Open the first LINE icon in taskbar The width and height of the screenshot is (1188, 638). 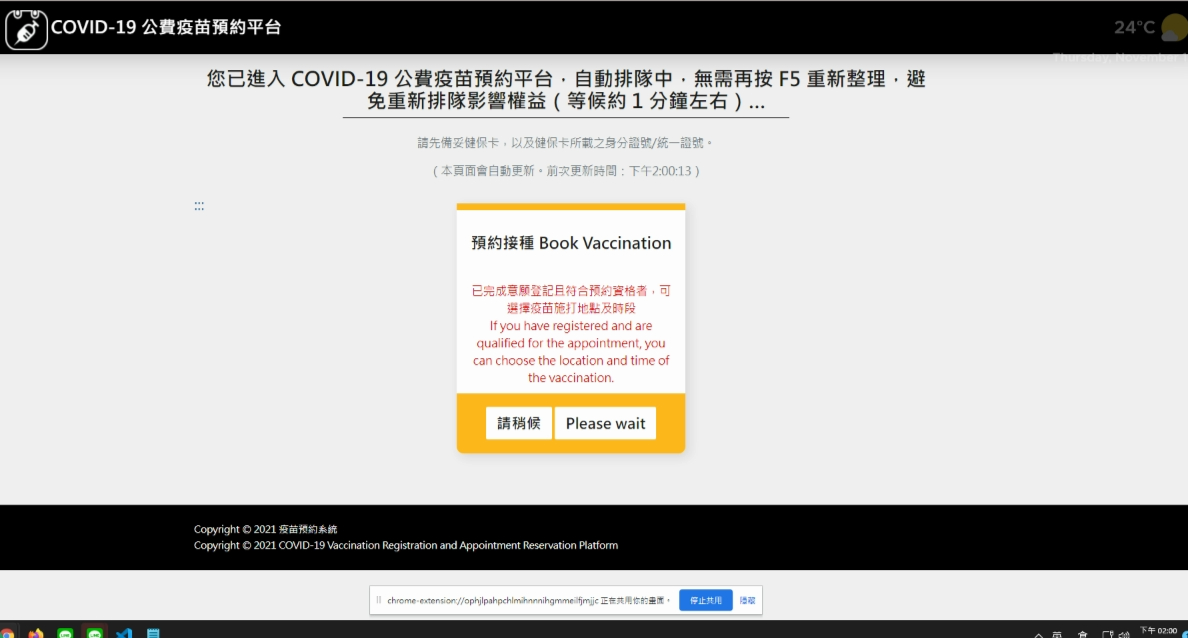click(64, 631)
